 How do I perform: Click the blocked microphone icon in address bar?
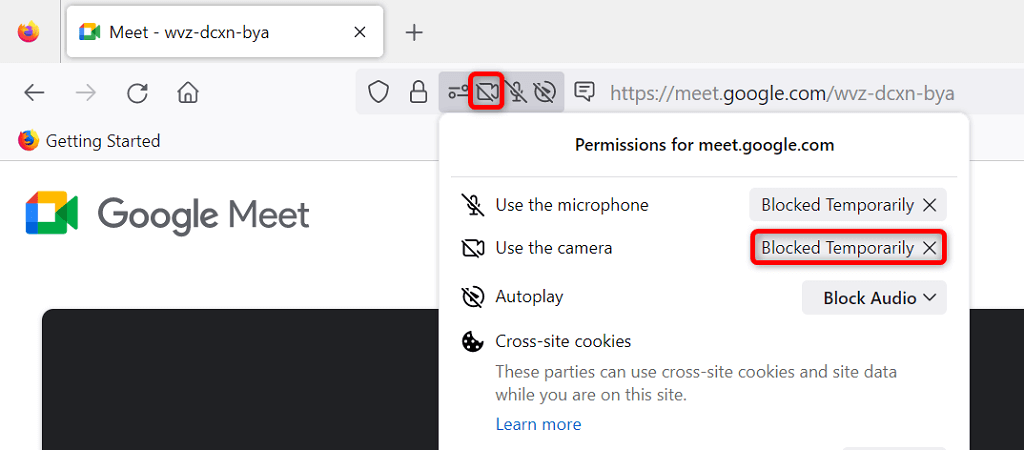click(516, 92)
